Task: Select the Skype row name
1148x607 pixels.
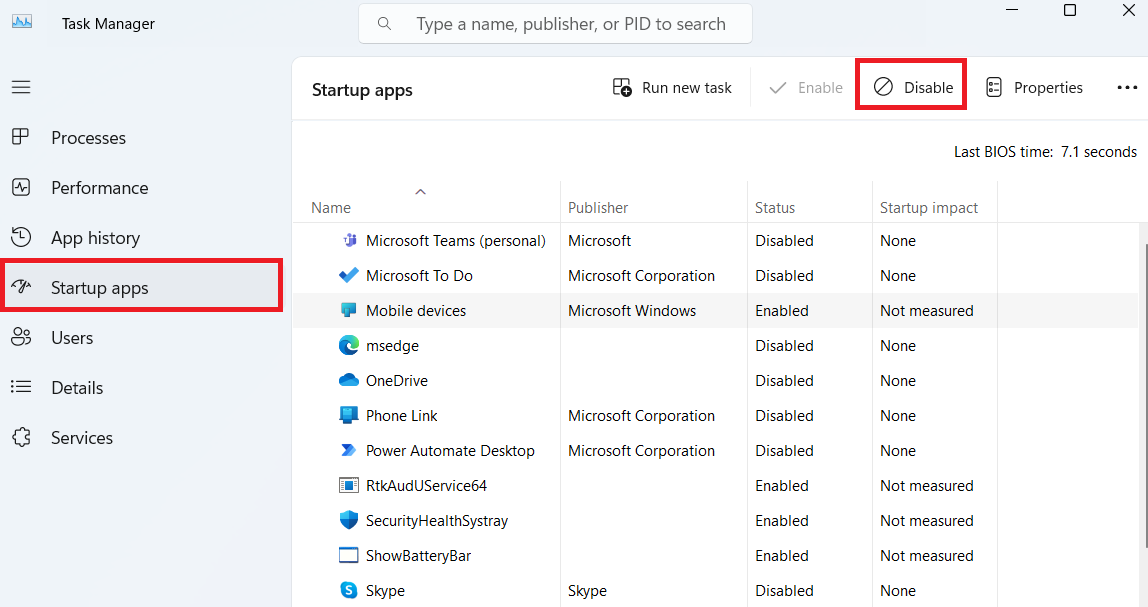Action: click(x=385, y=591)
